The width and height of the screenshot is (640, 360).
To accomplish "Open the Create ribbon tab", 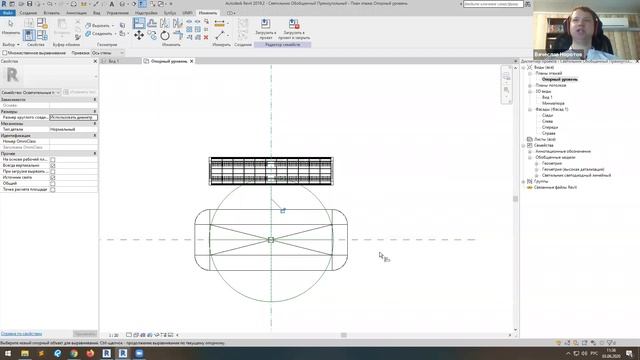I will point(28,13).
